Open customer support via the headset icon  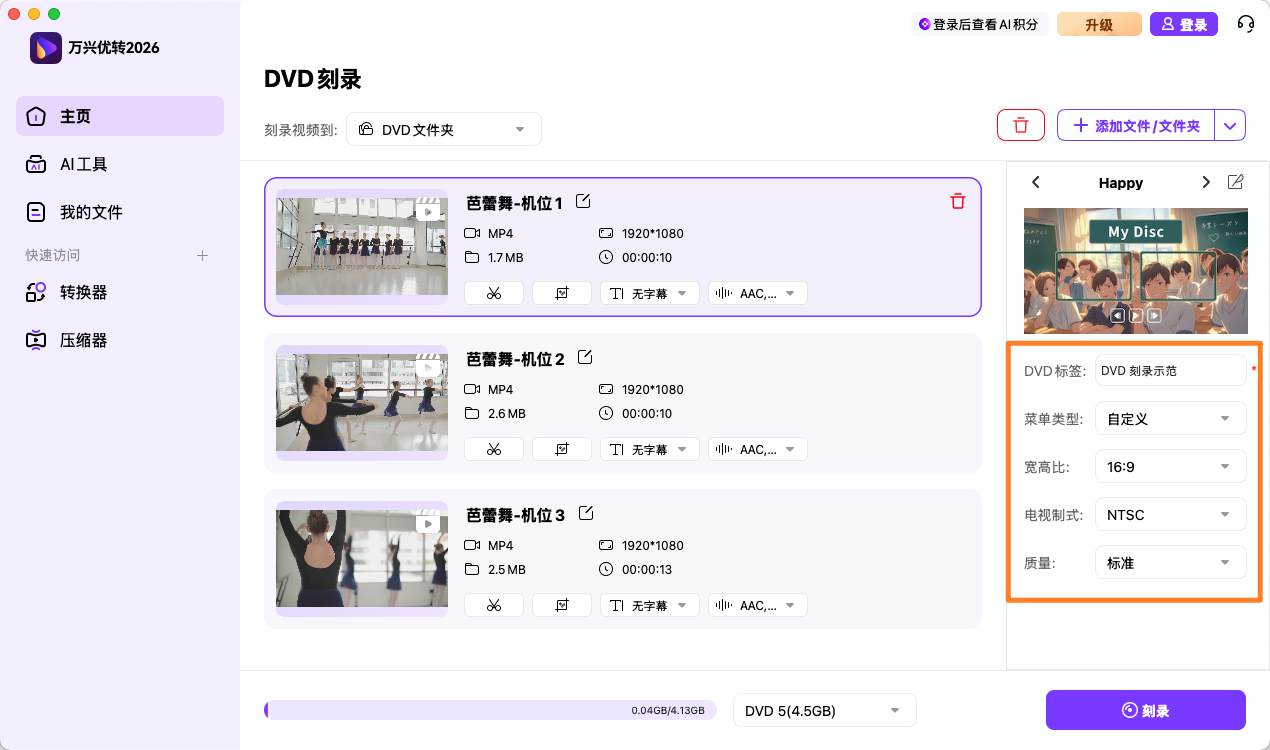pyautogui.click(x=1245, y=23)
